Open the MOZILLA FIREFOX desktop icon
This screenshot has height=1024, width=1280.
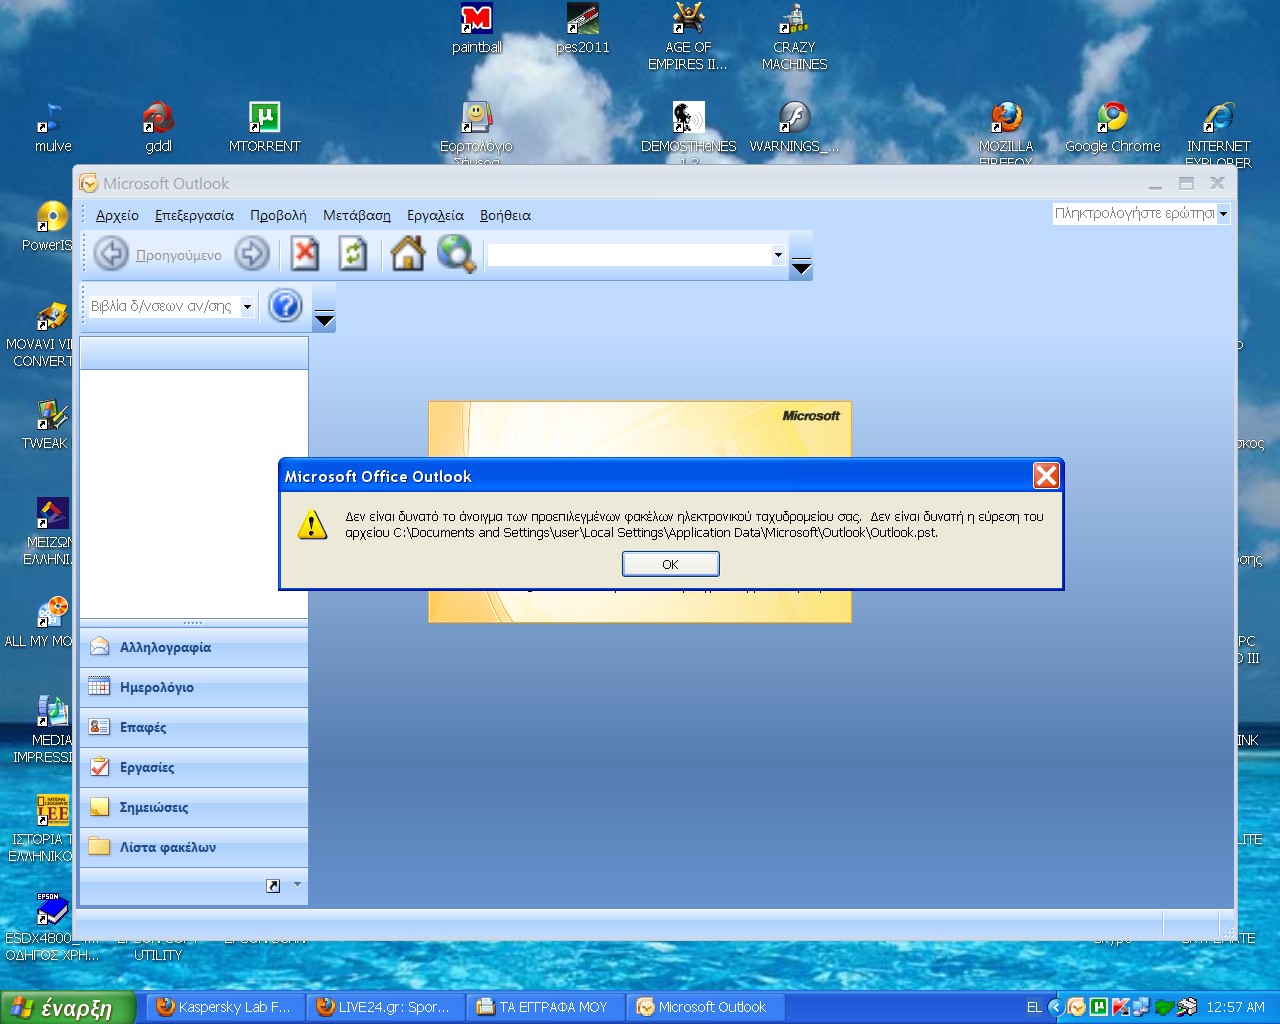1006,130
